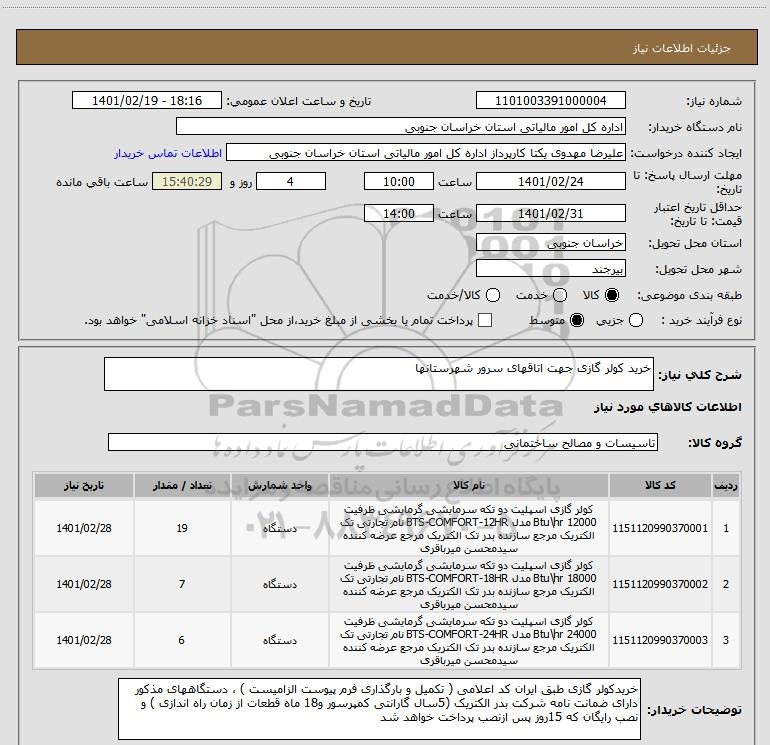Click the تاریخ نیاز column header
The height and width of the screenshot is (745, 770).
[83, 485]
